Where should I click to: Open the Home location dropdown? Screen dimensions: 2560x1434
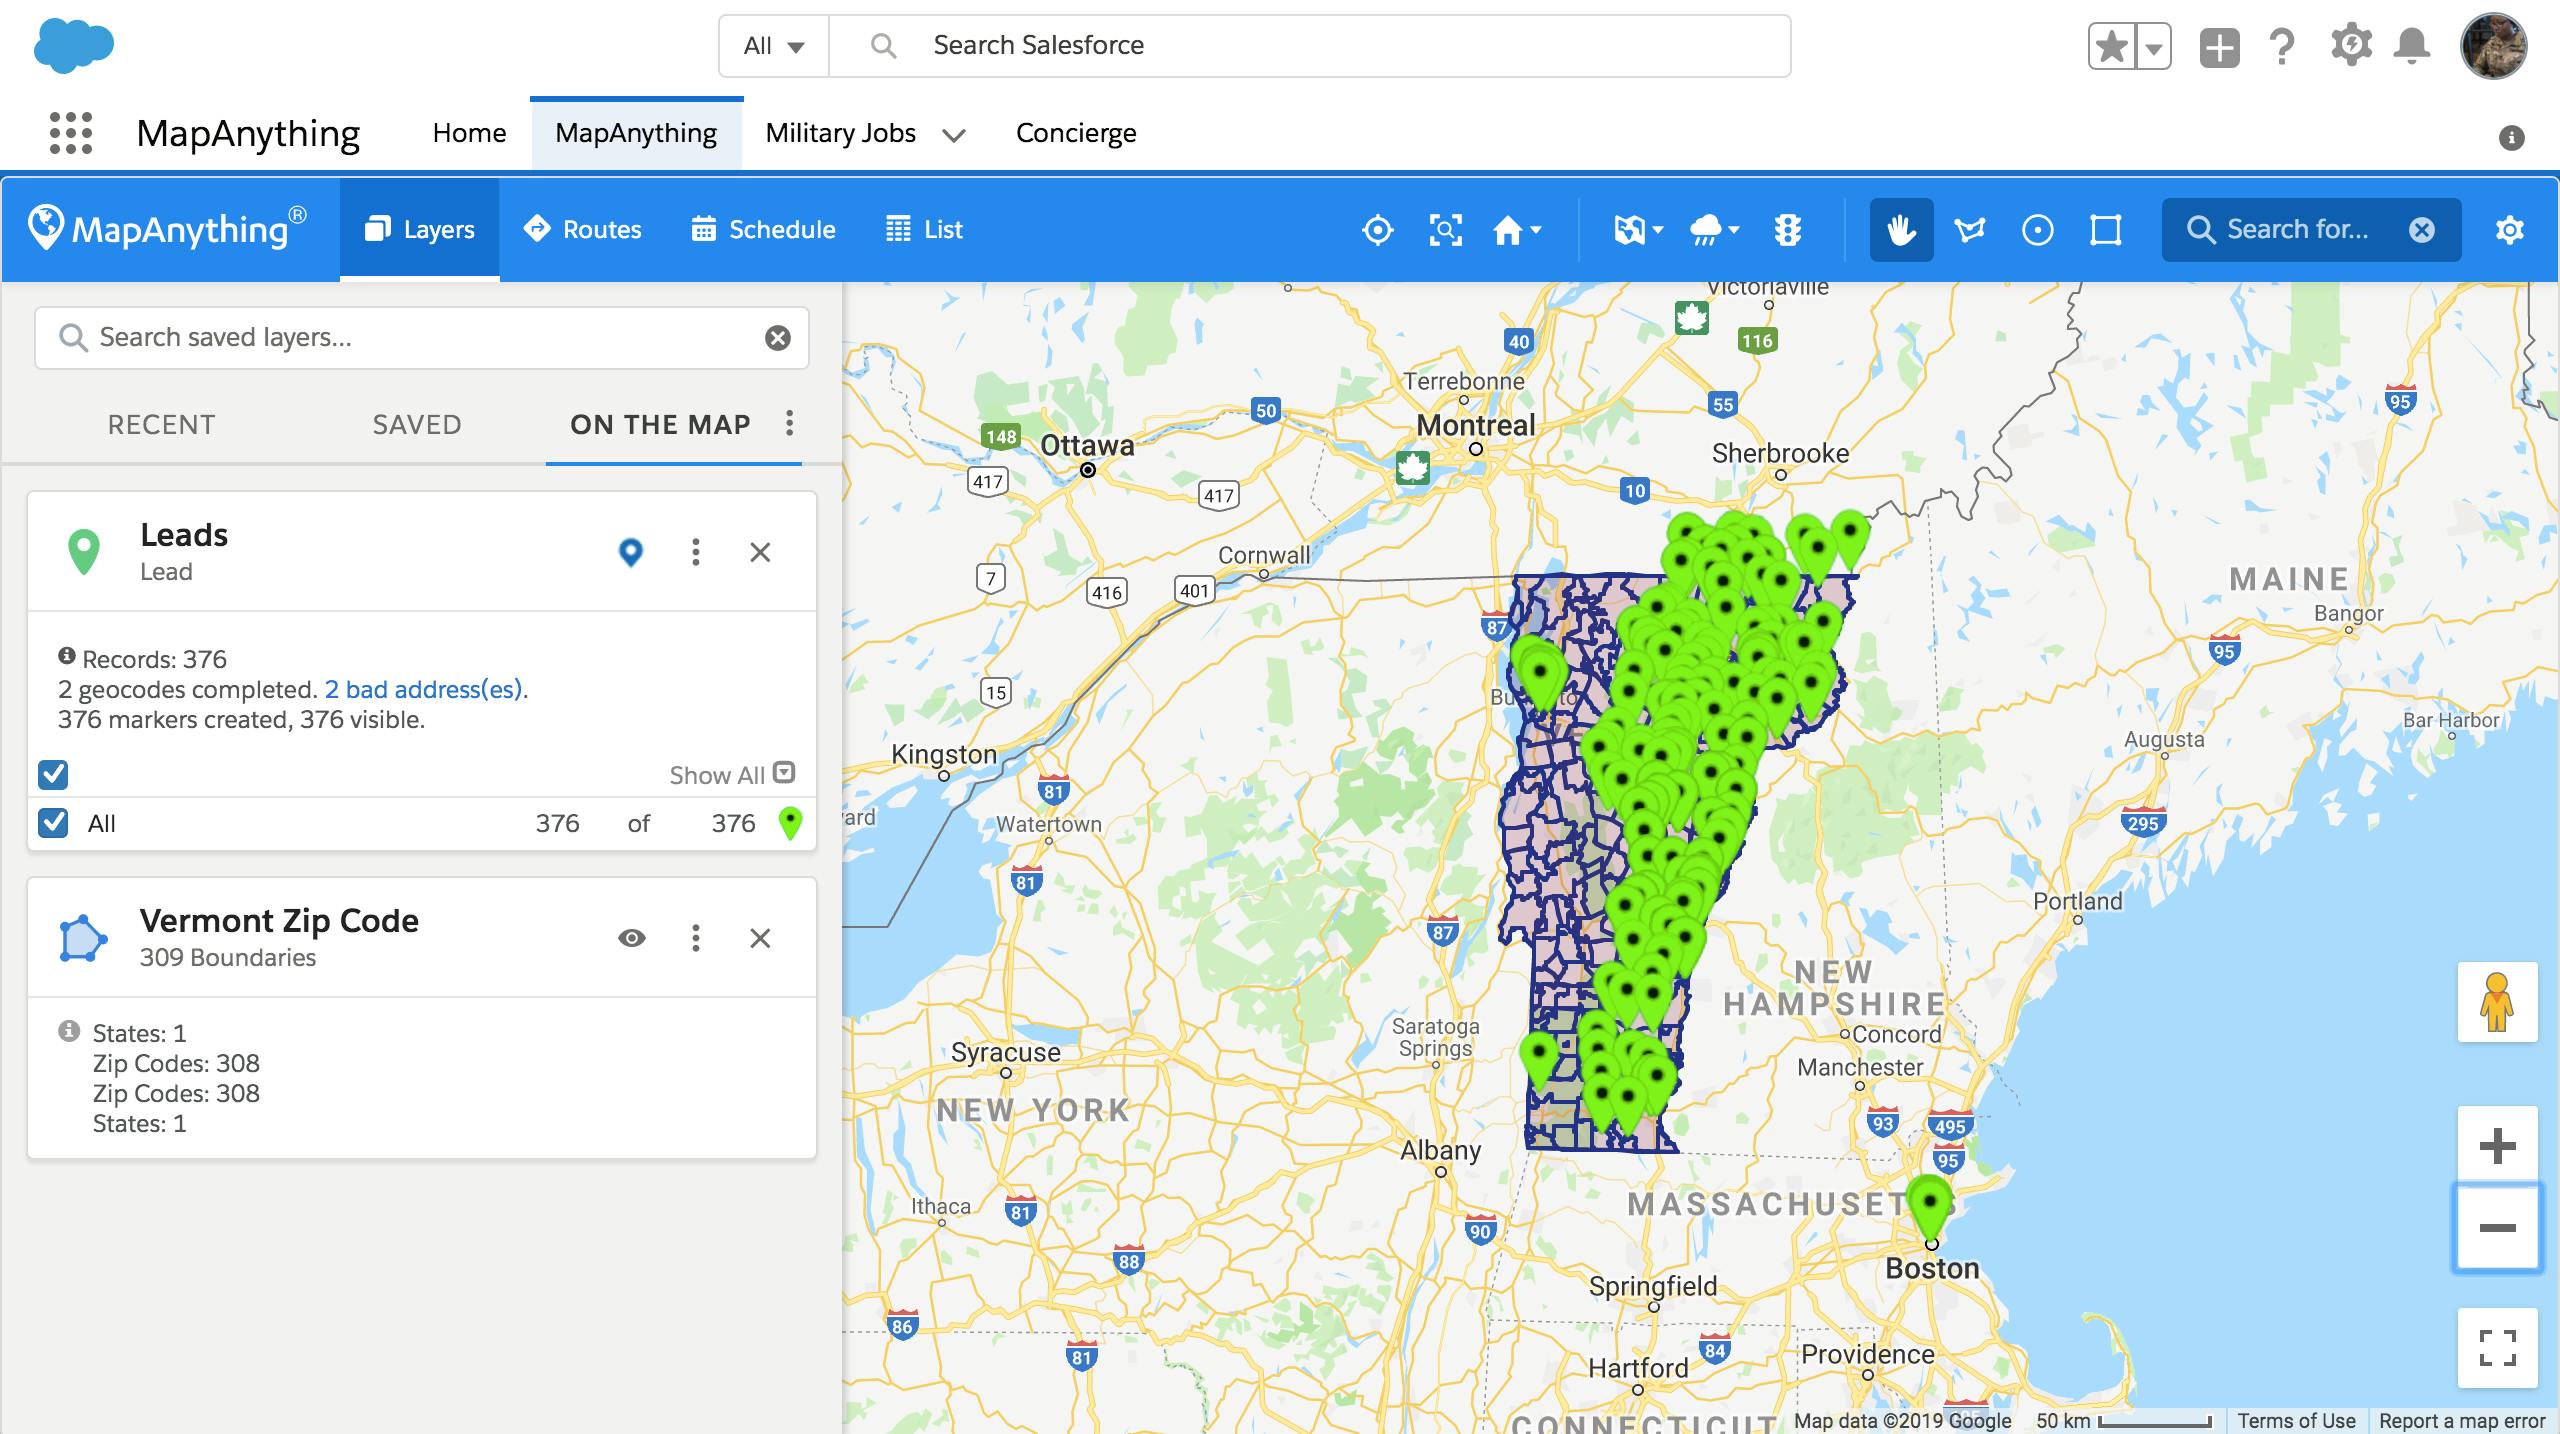pos(1517,230)
